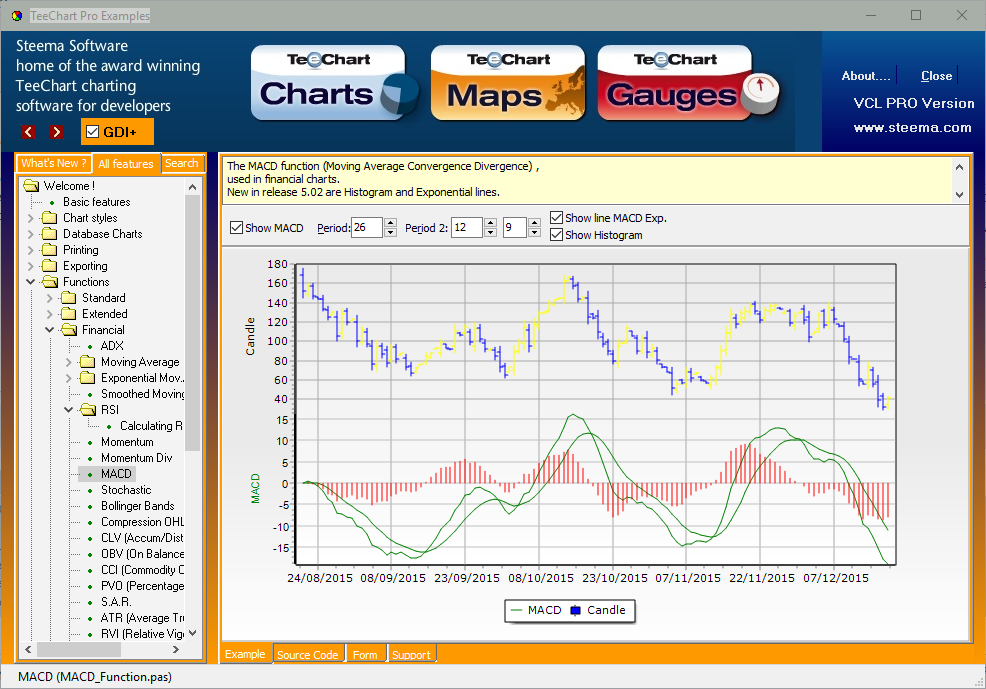986x689 pixels.
Task: Toggle Show line MACD Exp. checkbox
Action: (556, 218)
